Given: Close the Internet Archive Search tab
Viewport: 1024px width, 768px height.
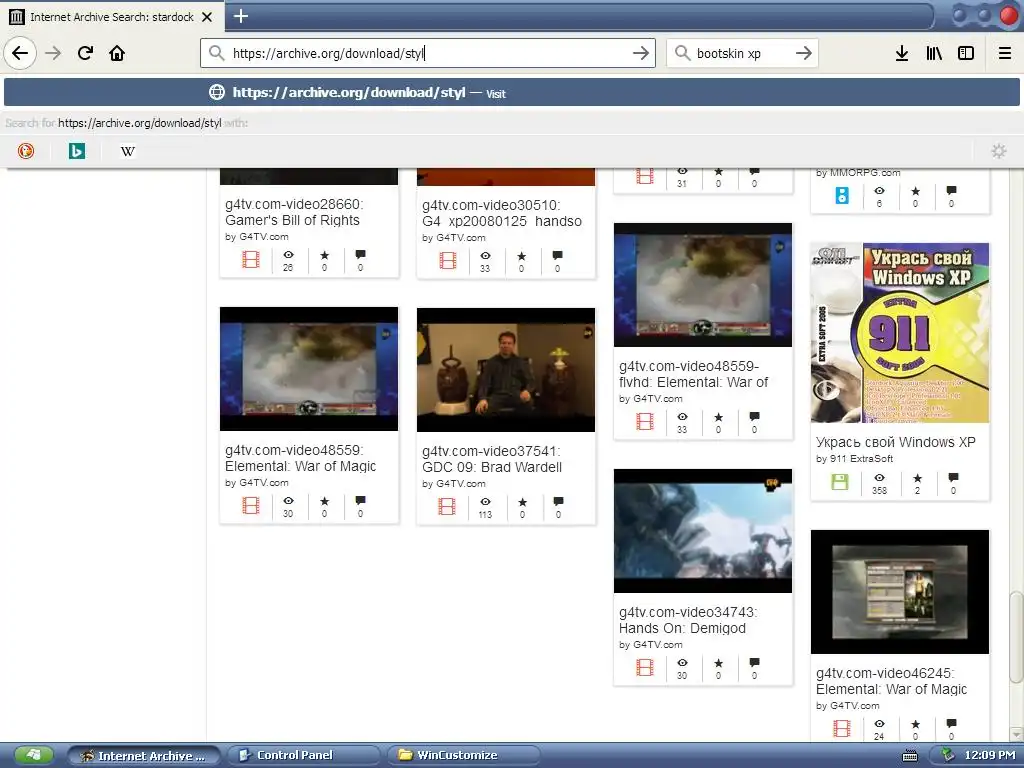Looking at the screenshot, I should click(207, 17).
